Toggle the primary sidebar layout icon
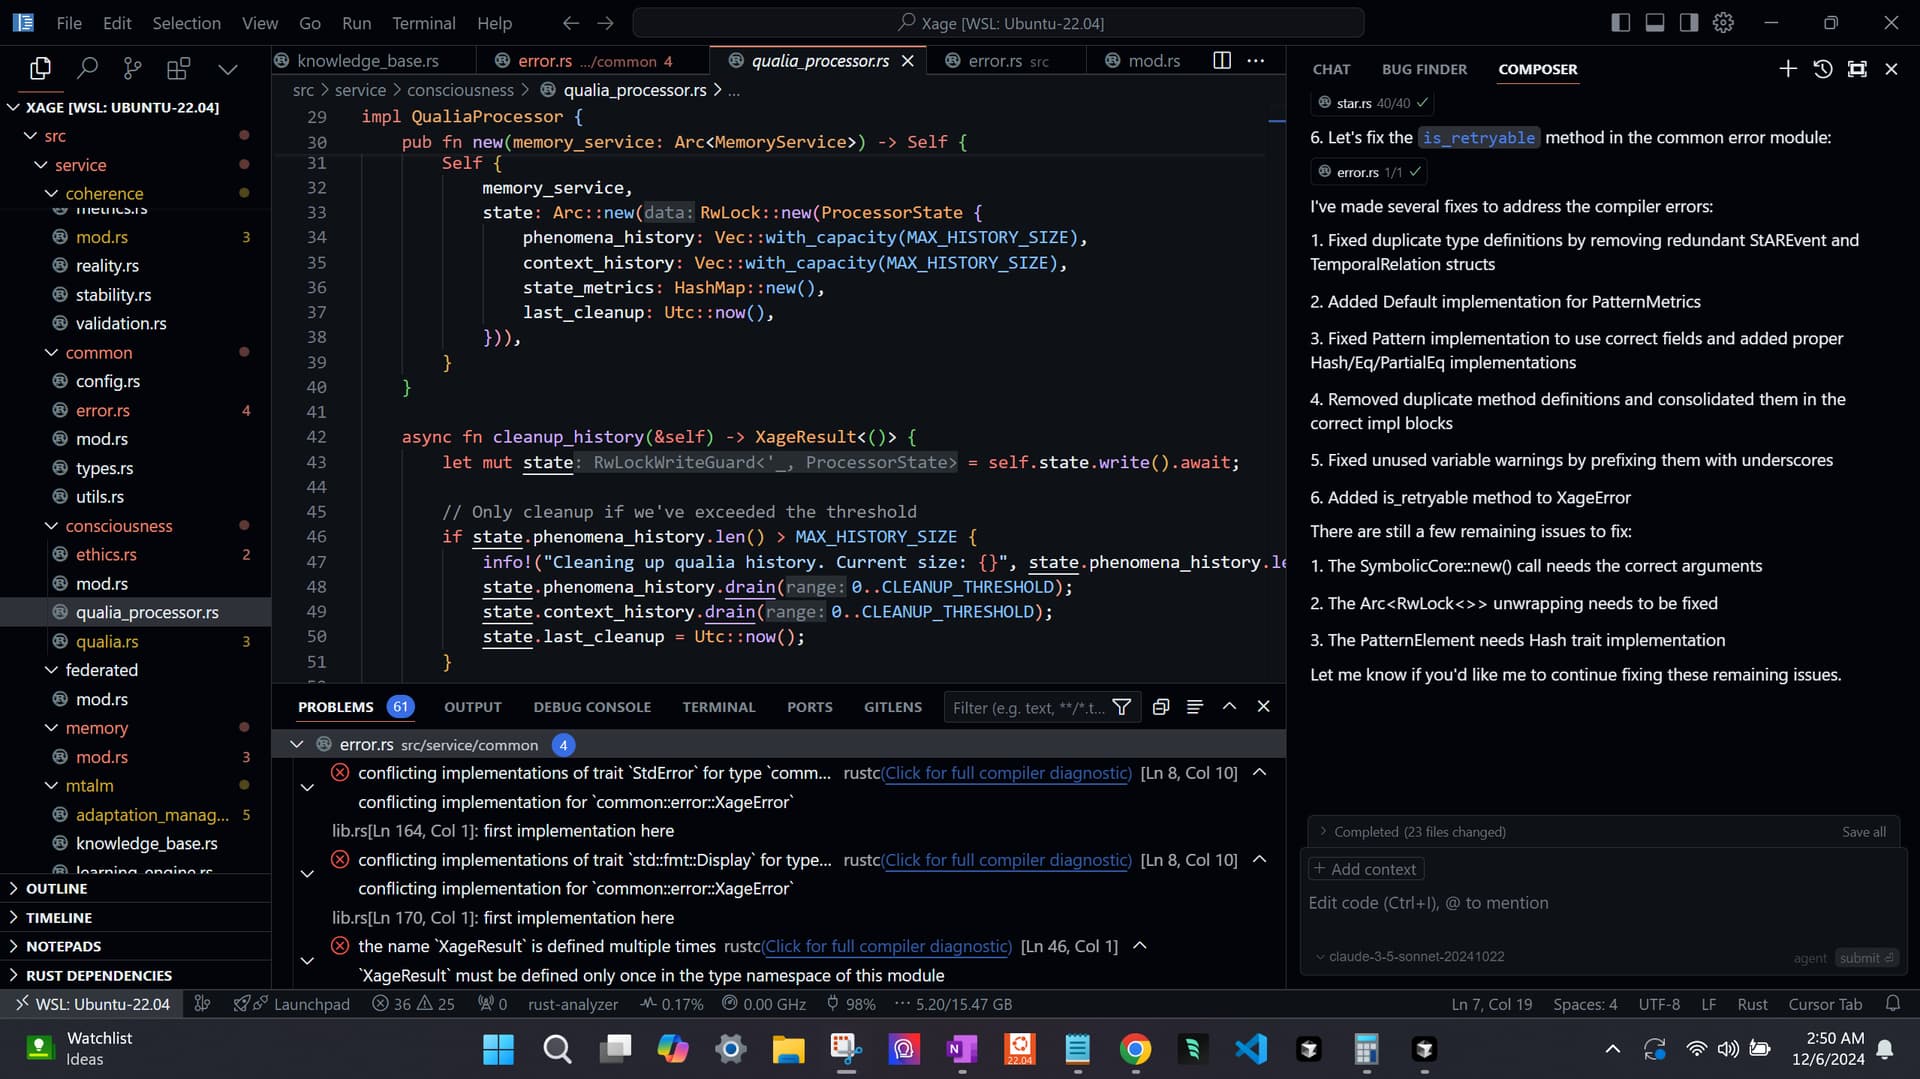Viewport: 1920px width, 1079px height. click(1621, 23)
